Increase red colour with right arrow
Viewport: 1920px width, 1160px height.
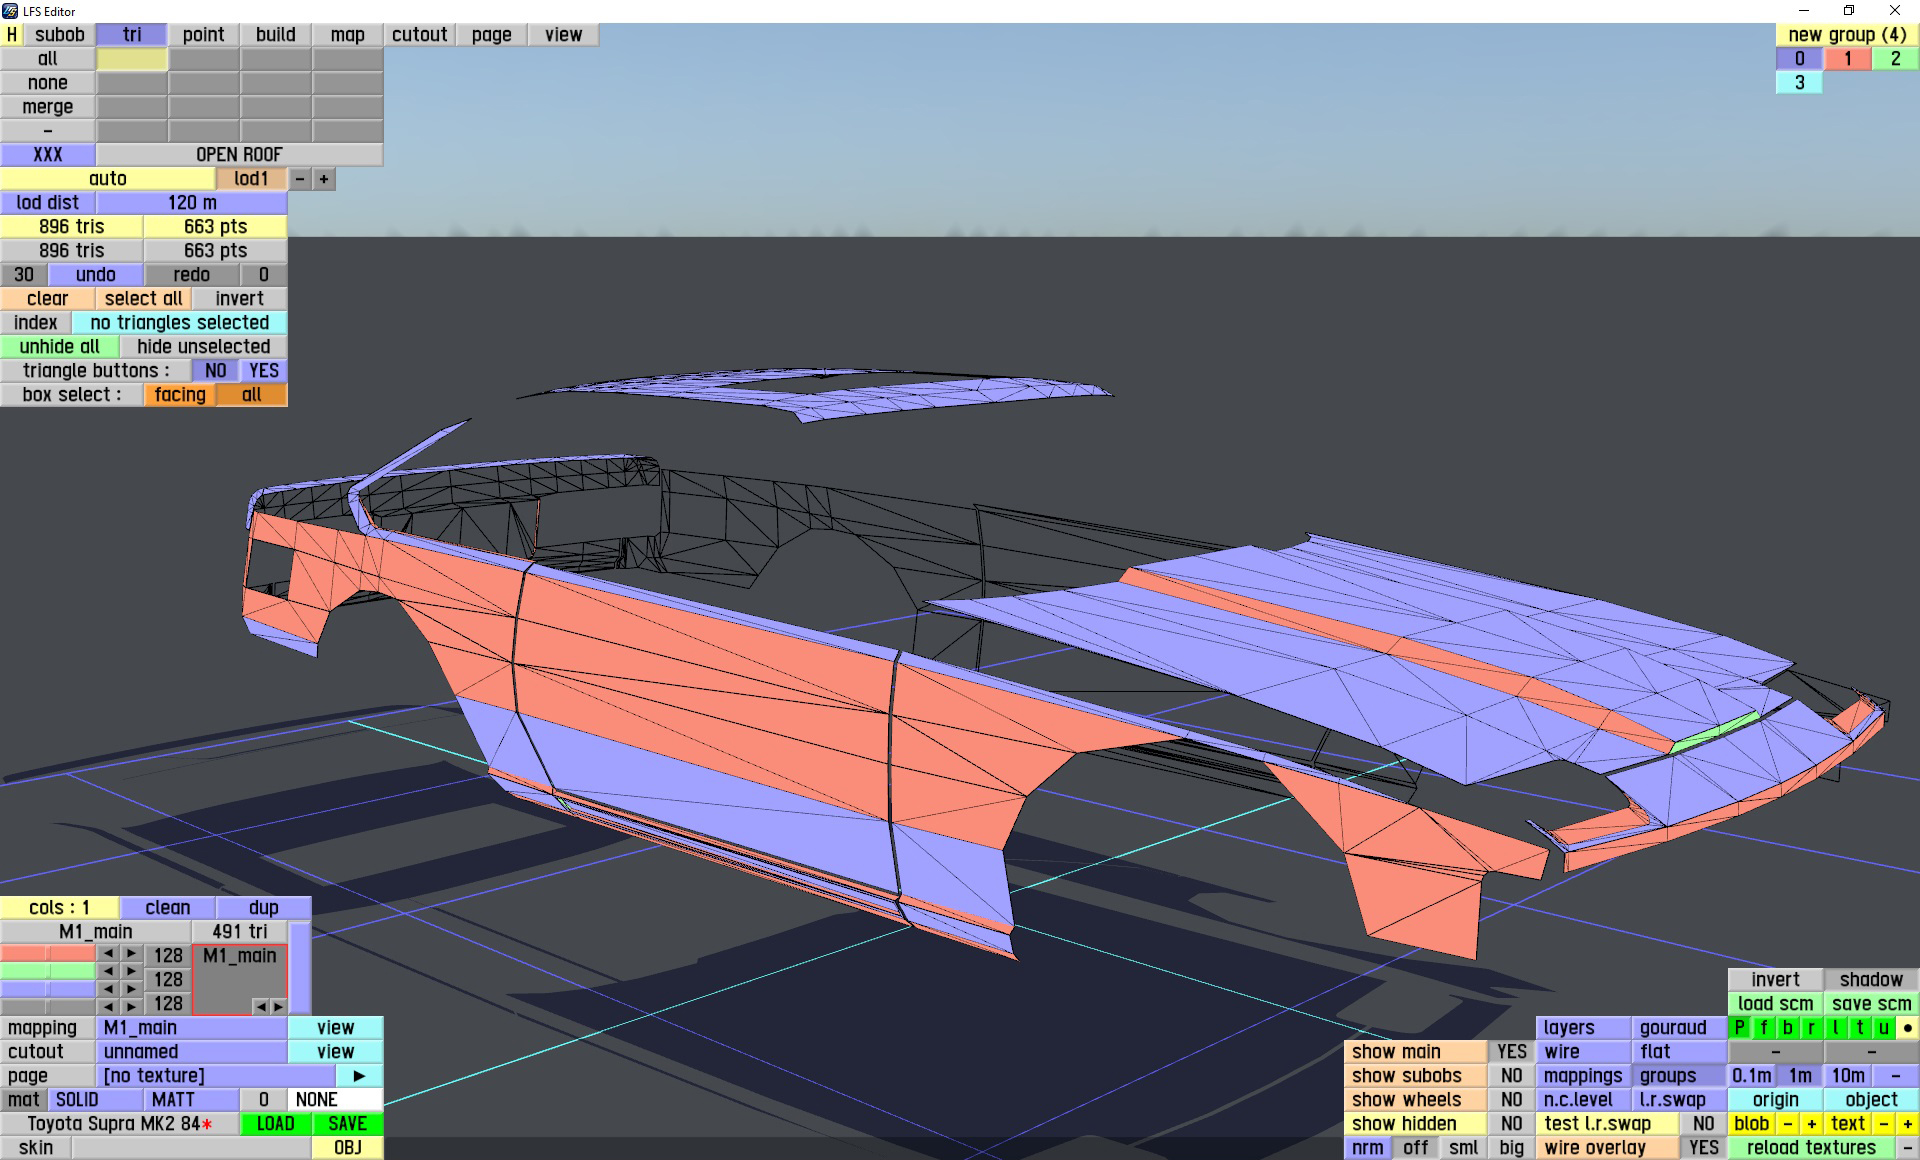[131, 955]
